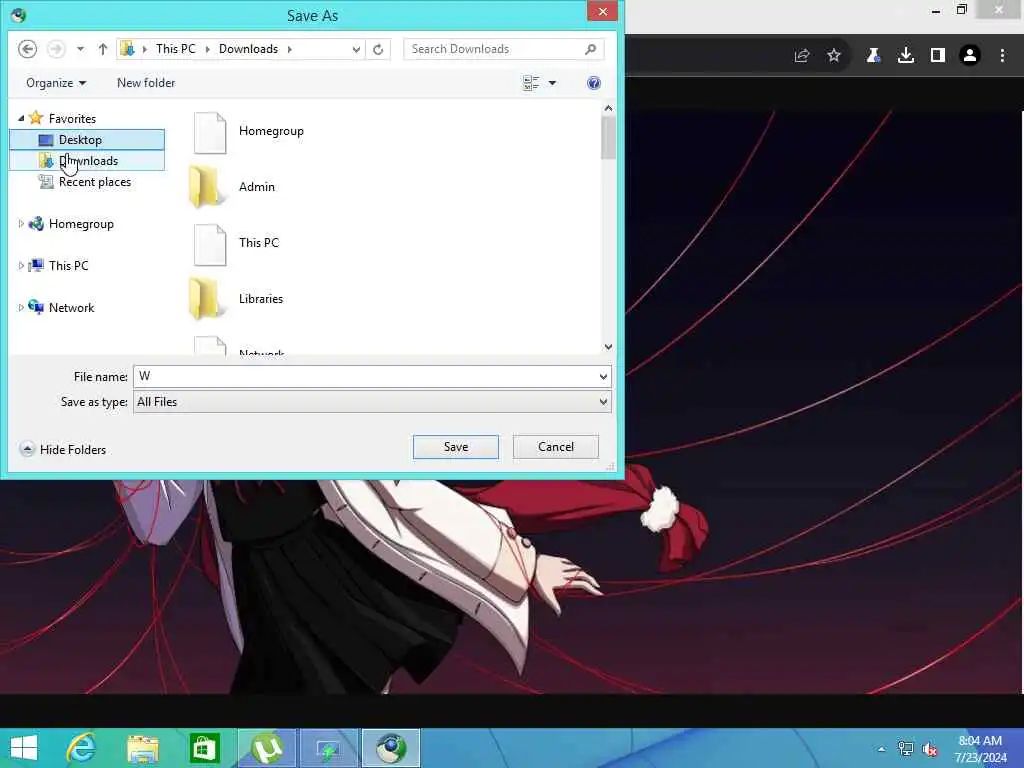Open the browser three-dot menu
Image resolution: width=1024 pixels, height=768 pixels.
pos(1002,56)
